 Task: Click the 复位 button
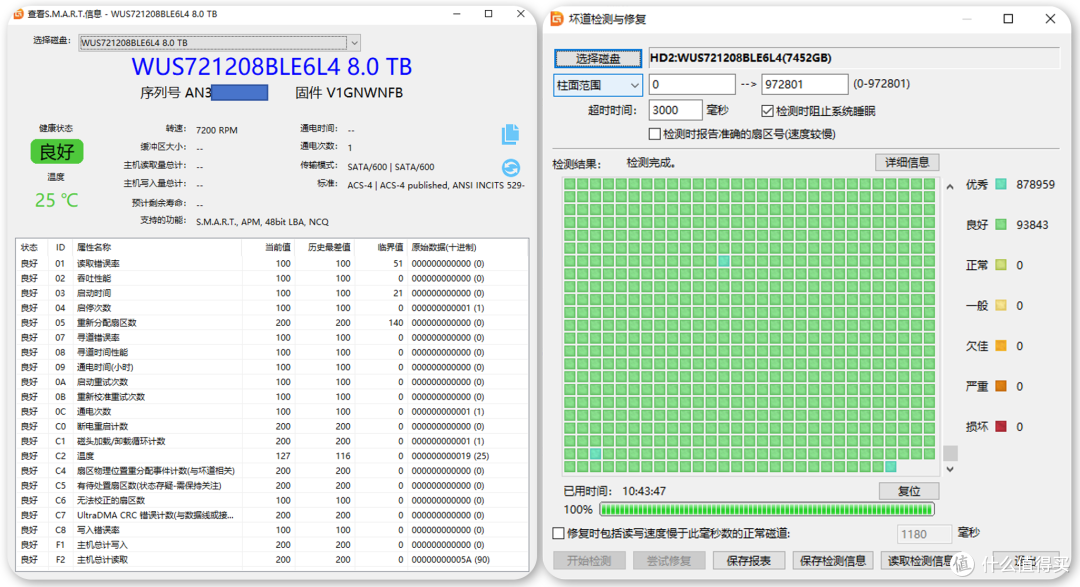909,491
